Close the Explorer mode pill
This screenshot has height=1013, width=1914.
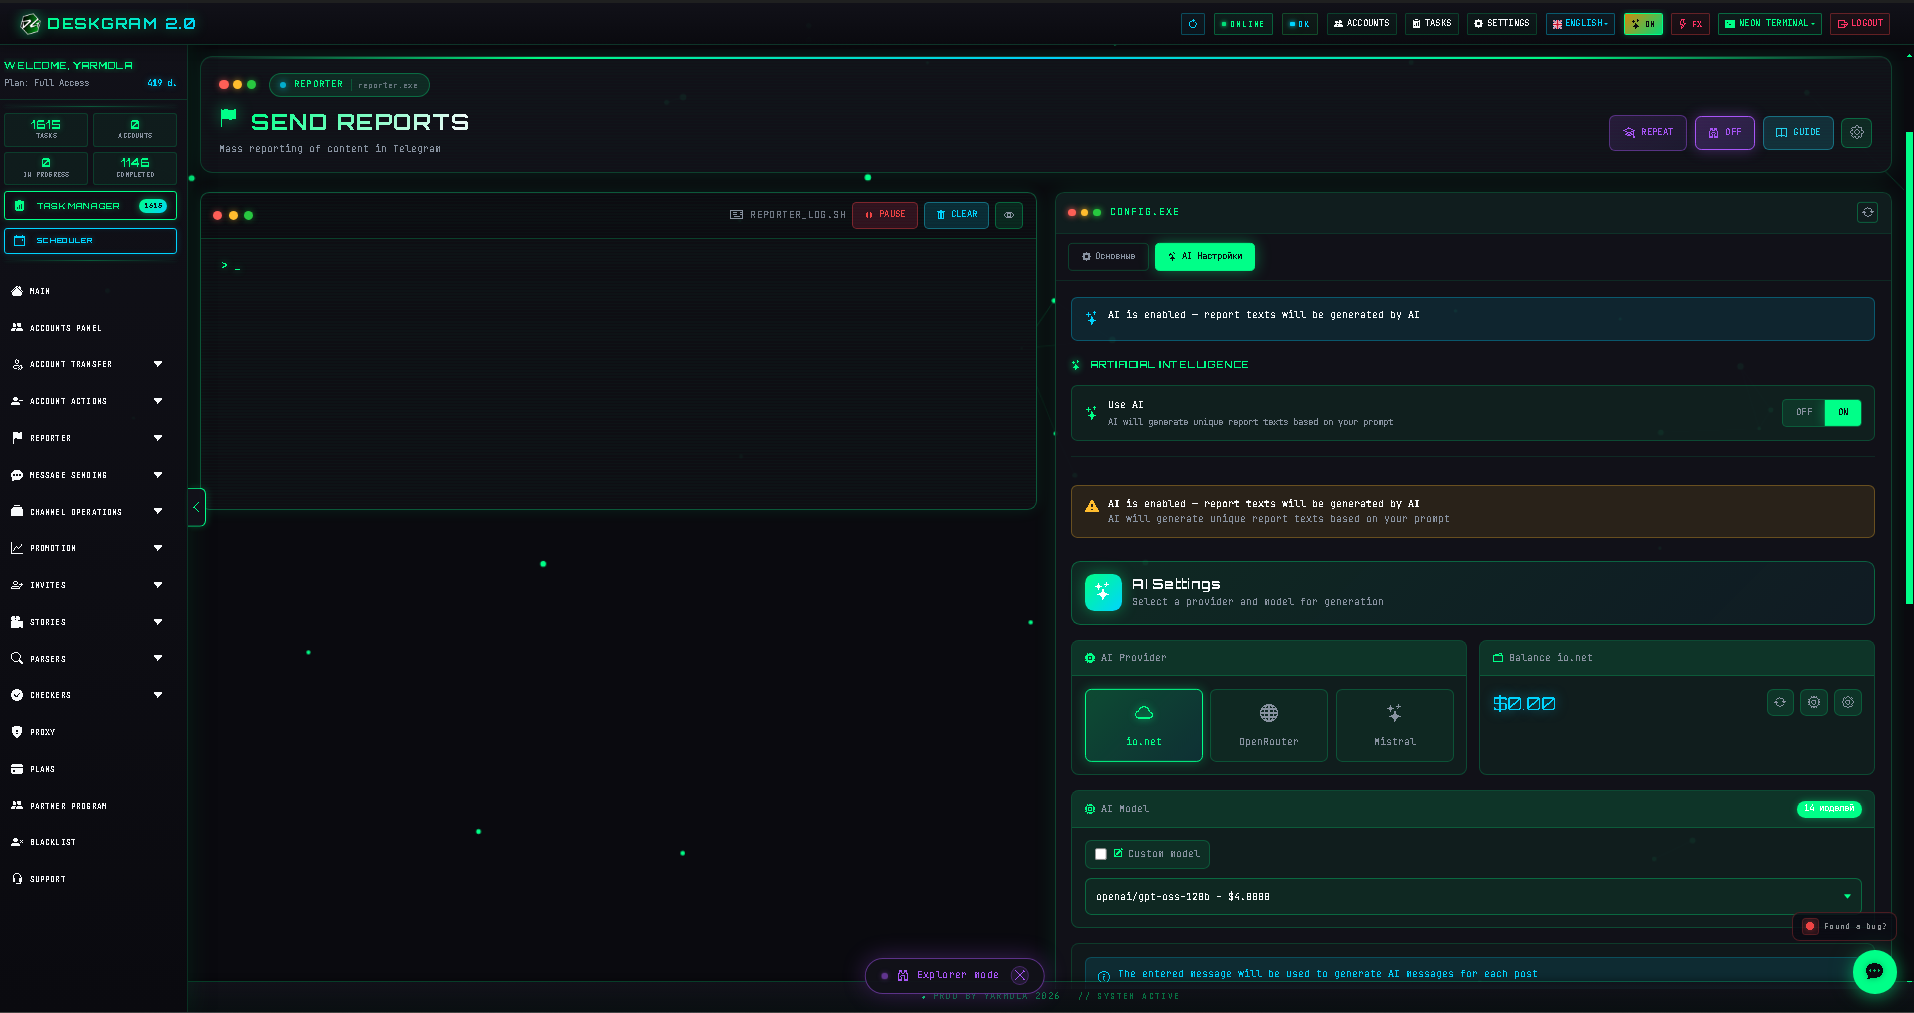[x=1020, y=975]
